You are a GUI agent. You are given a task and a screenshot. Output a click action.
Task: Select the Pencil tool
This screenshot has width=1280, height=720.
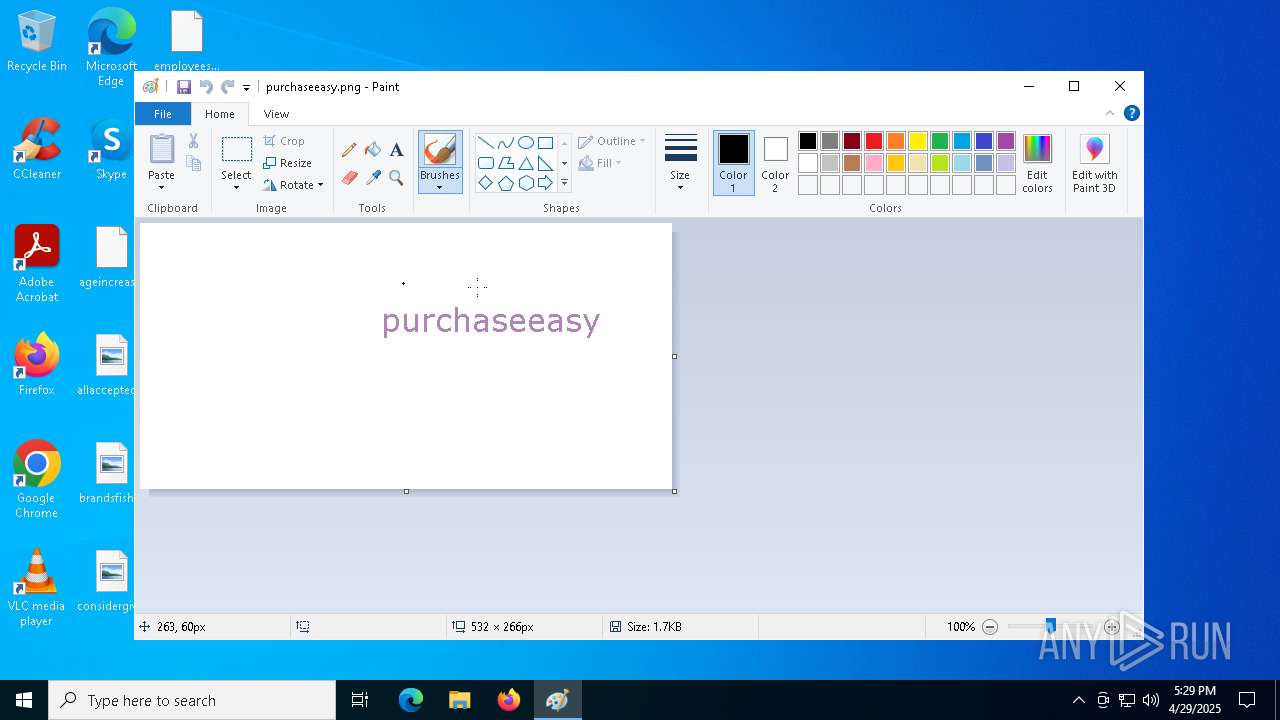click(x=349, y=150)
